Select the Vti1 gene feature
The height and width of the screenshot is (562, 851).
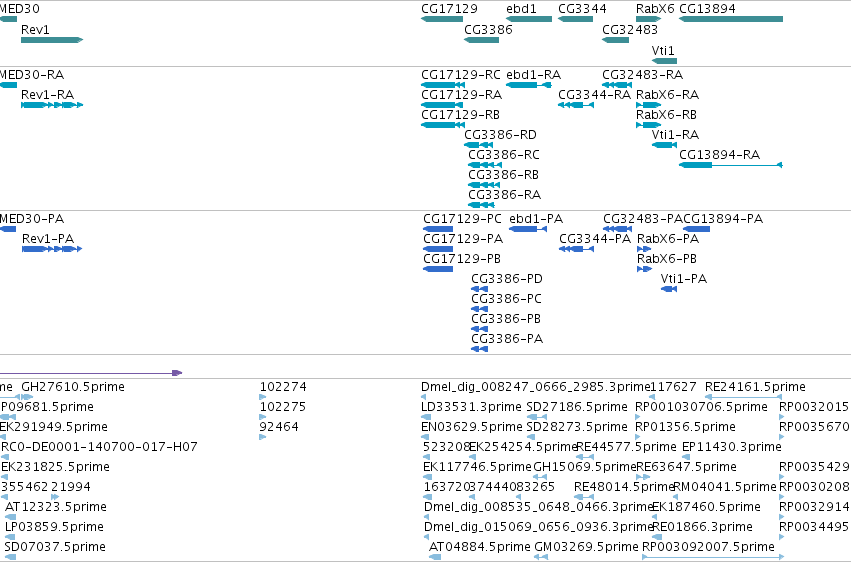click(664, 61)
